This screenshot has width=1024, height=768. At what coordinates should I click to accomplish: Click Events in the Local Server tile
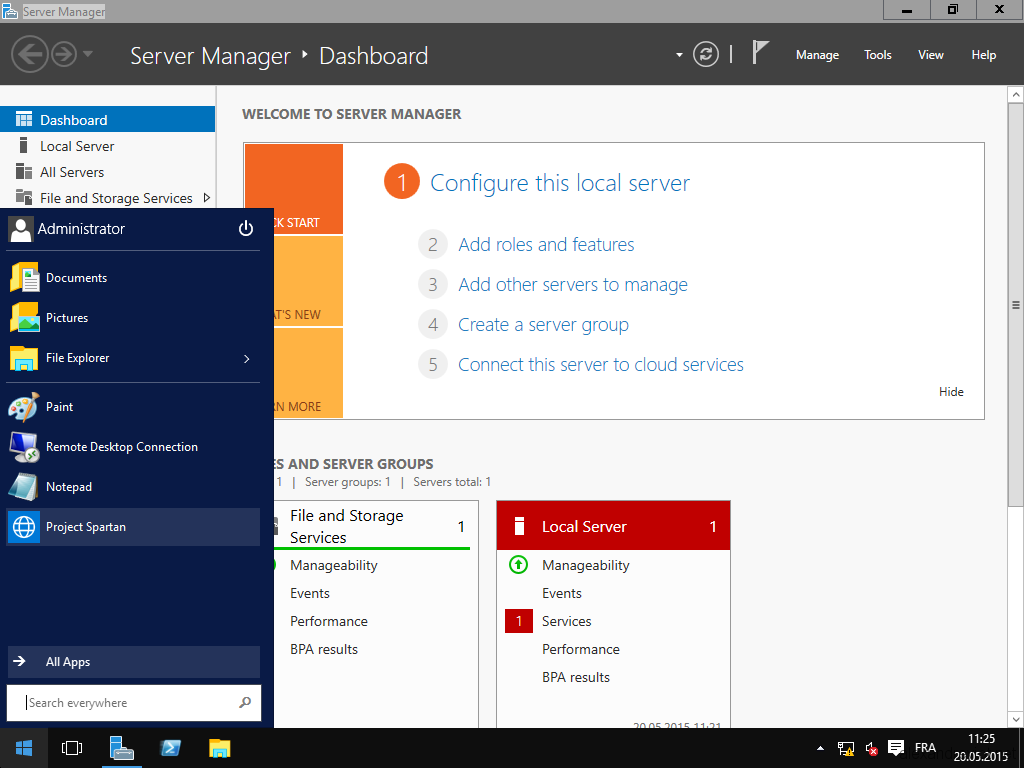click(x=562, y=593)
